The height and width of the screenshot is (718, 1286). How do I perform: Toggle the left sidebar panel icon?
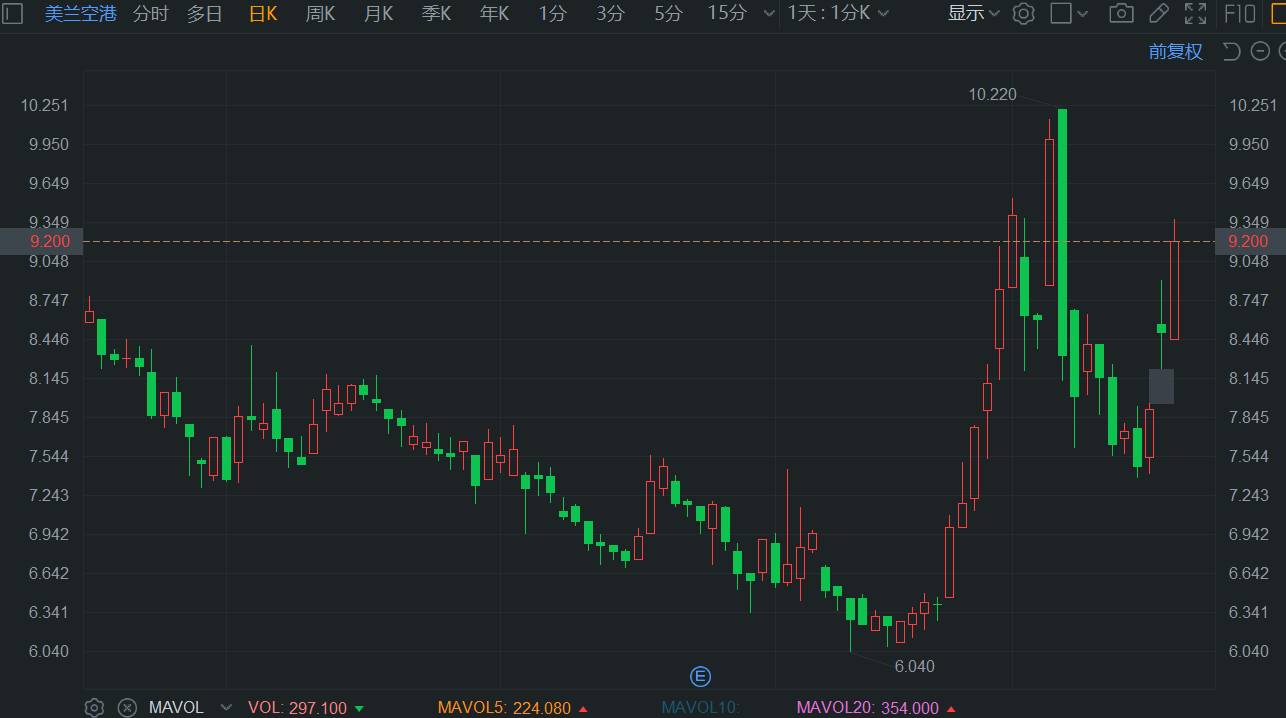coord(12,13)
